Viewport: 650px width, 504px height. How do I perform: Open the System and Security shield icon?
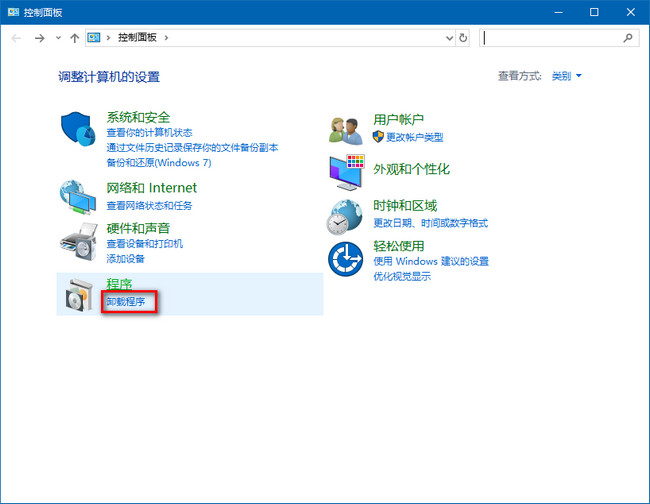(x=78, y=128)
